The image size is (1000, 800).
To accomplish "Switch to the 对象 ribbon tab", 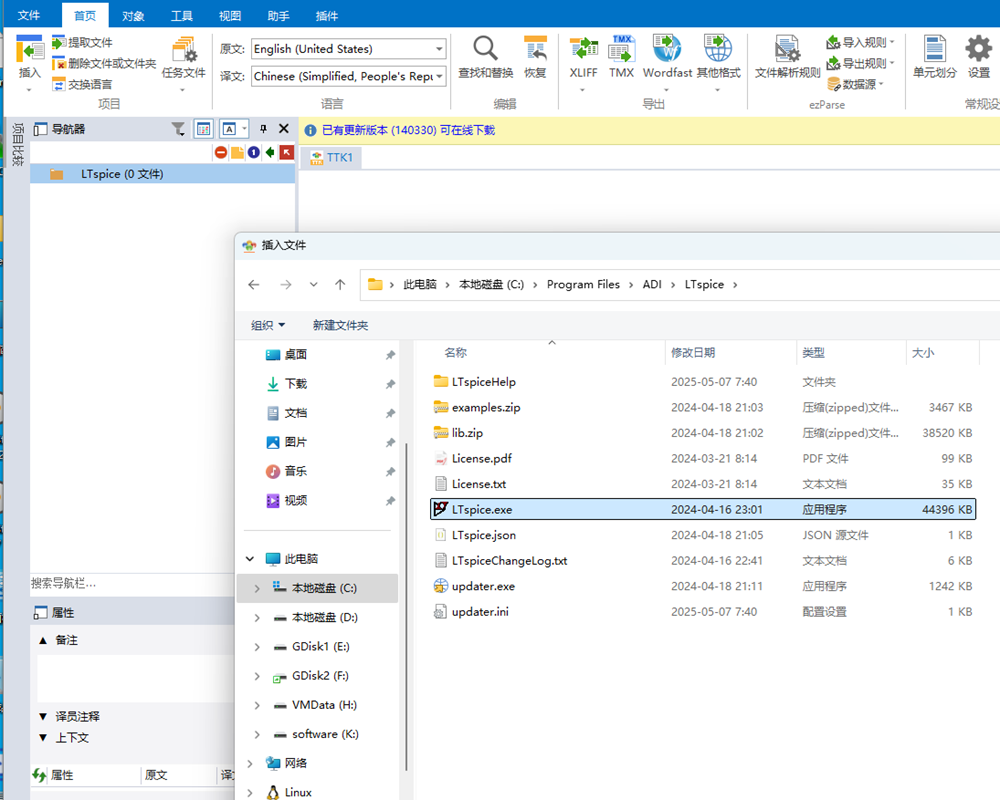I will [133, 15].
